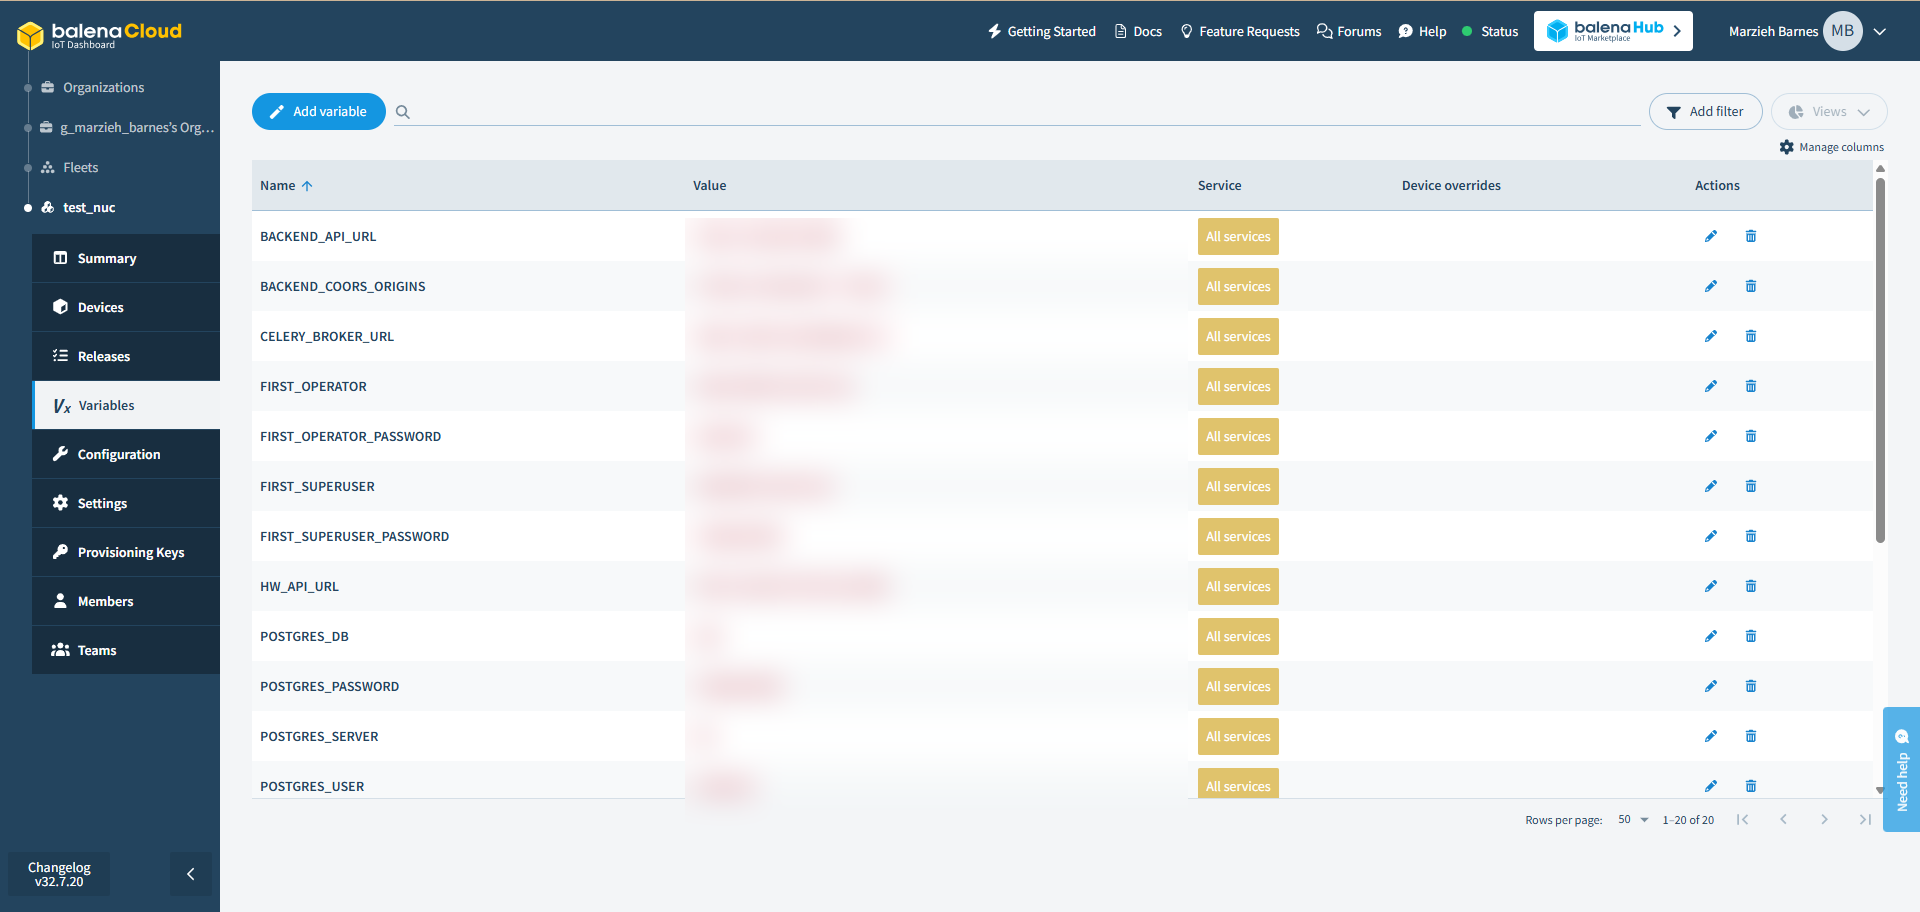Open the Teams section

[x=126, y=650]
